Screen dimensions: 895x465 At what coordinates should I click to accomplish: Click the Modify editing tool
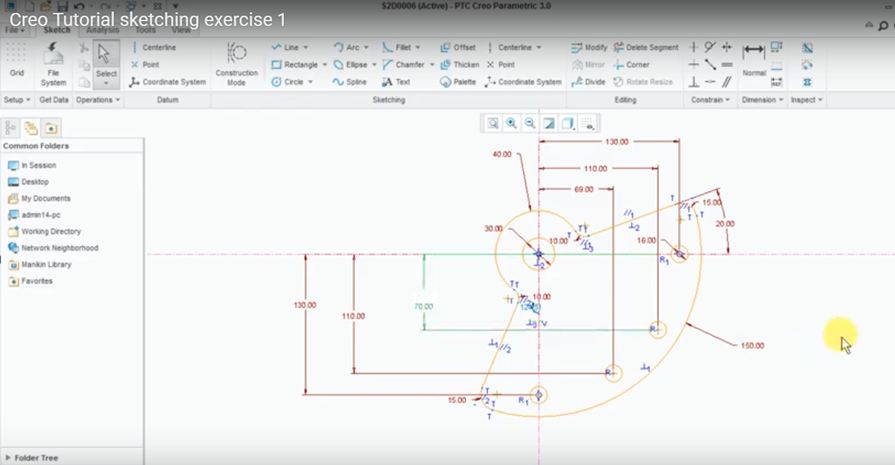click(589, 47)
